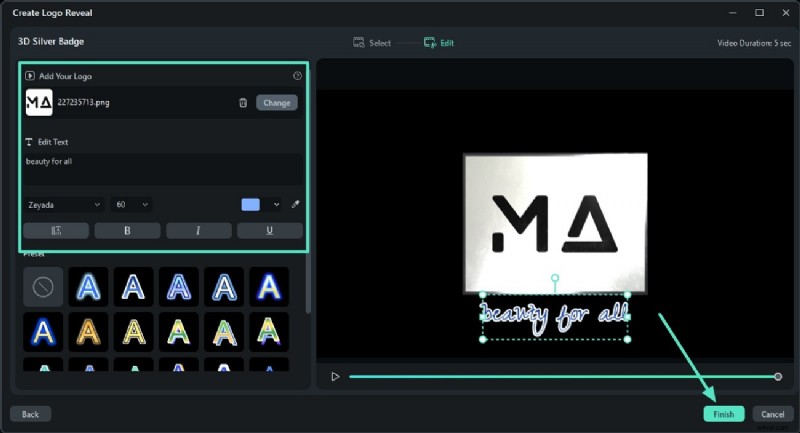Click the Change logo button

coord(277,102)
